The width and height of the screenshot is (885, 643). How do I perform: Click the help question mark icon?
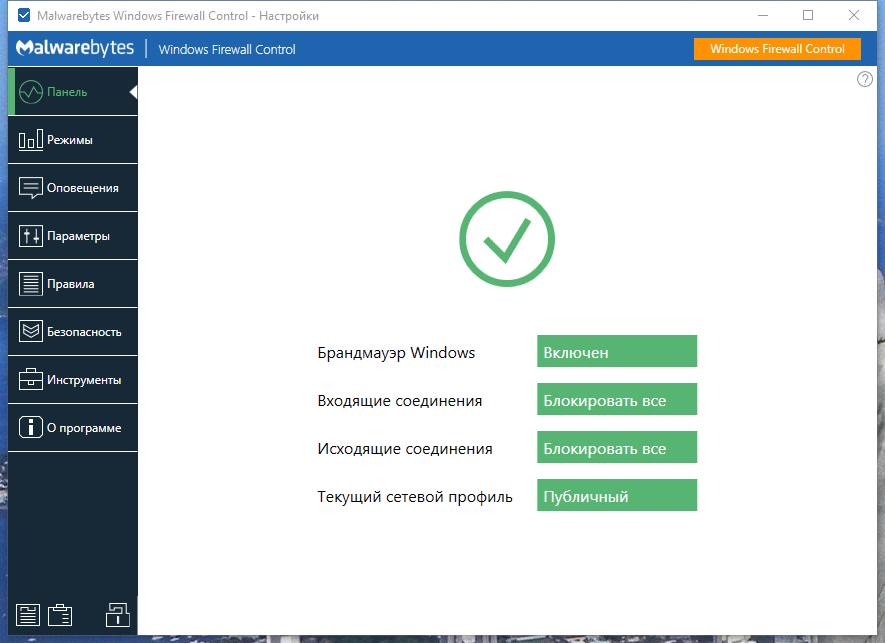(x=865, y=79)
